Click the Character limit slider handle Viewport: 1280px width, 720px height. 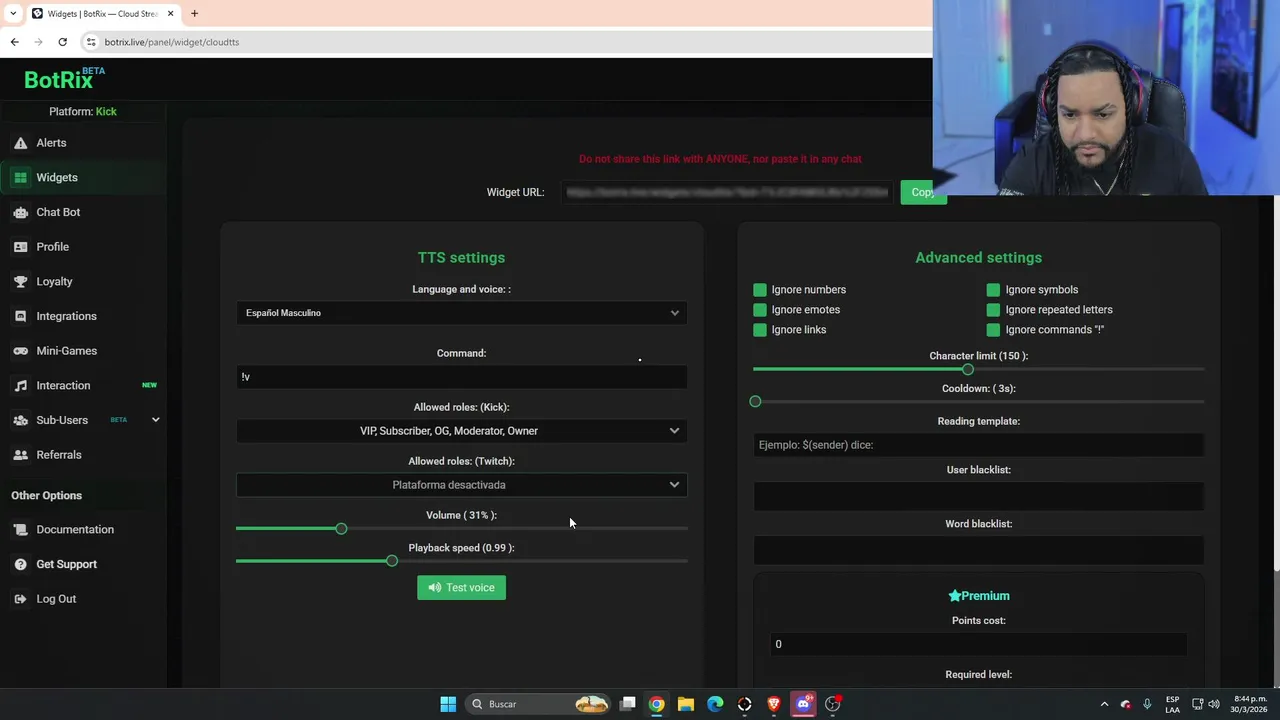(967, 369)
